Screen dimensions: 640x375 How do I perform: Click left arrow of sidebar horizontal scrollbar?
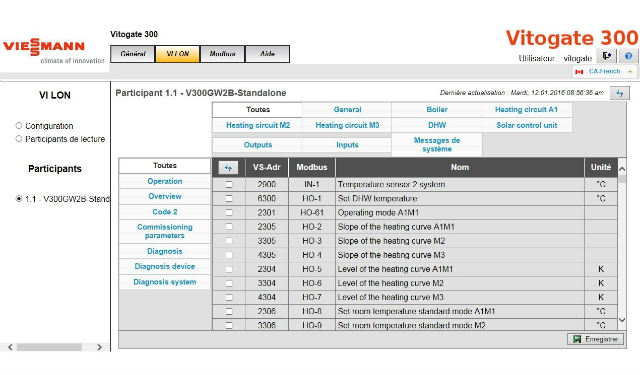[10, 347]
